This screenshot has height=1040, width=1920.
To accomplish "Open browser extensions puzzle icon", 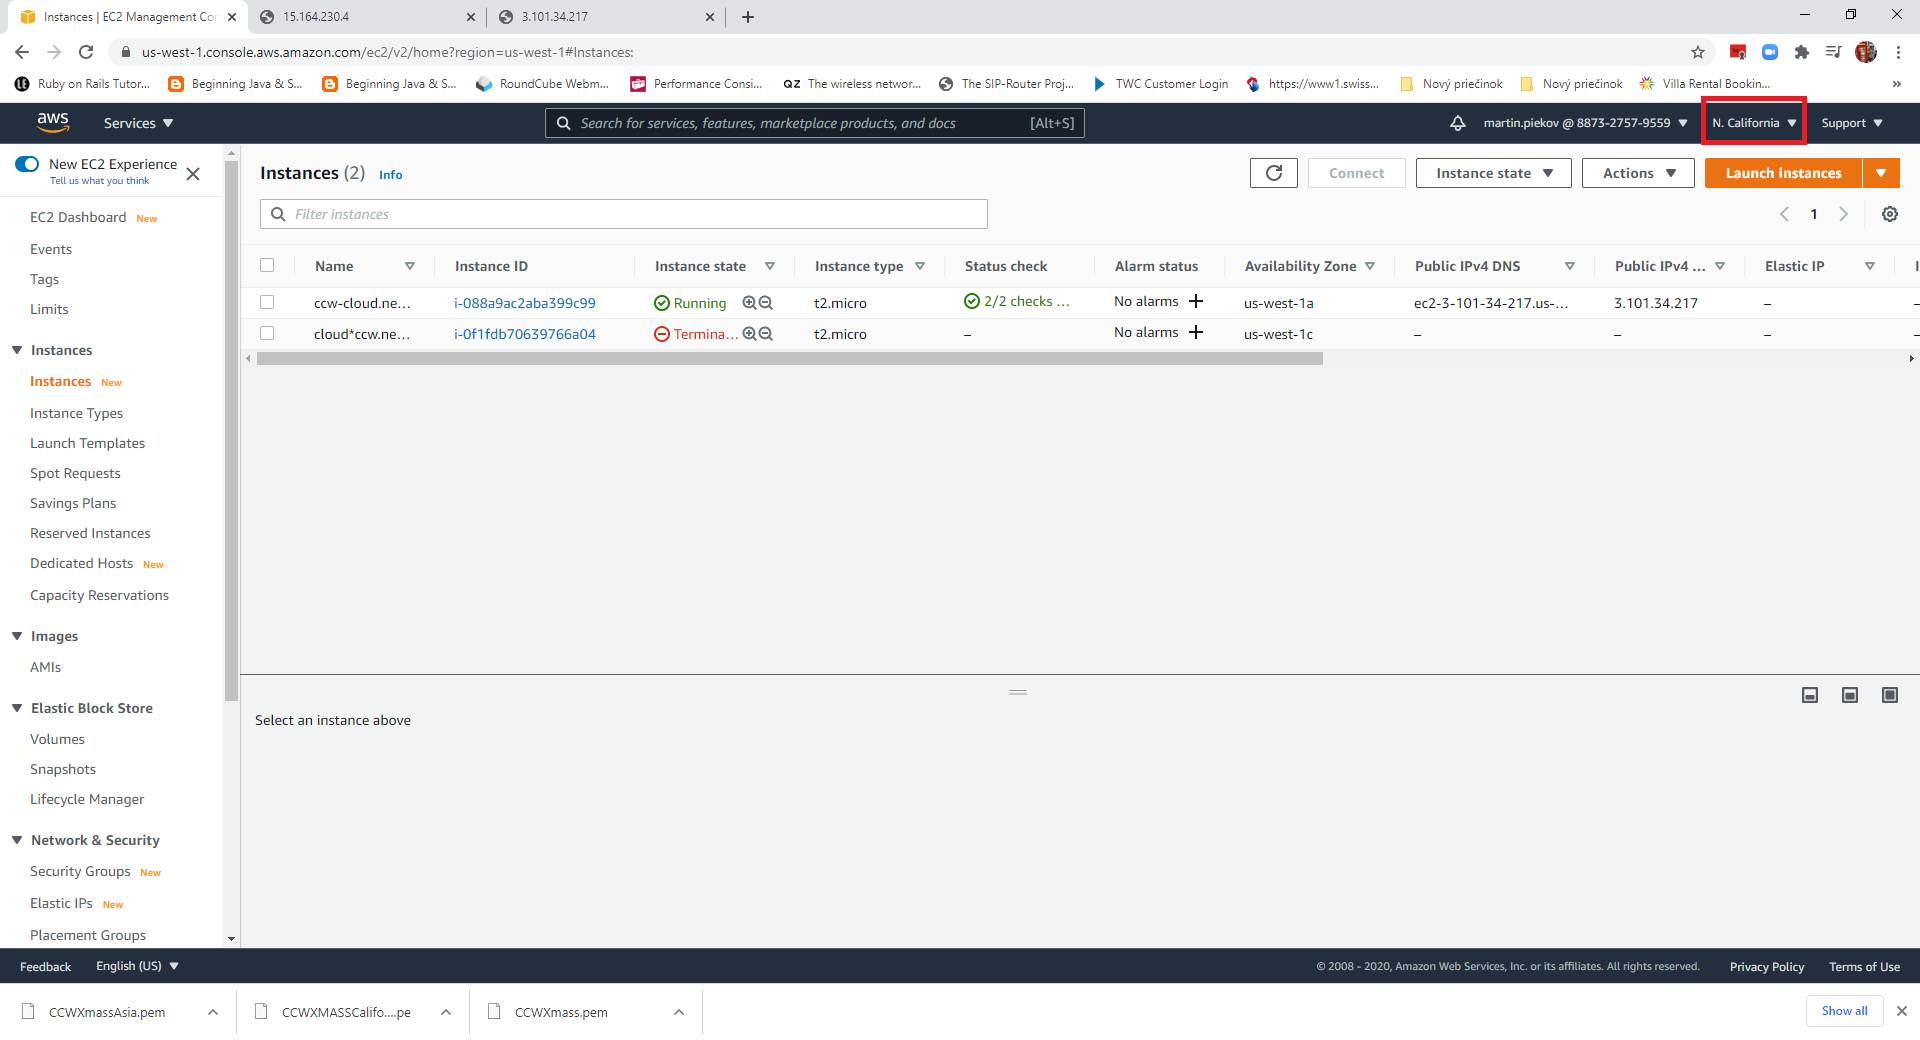I will coord(1802,52).
